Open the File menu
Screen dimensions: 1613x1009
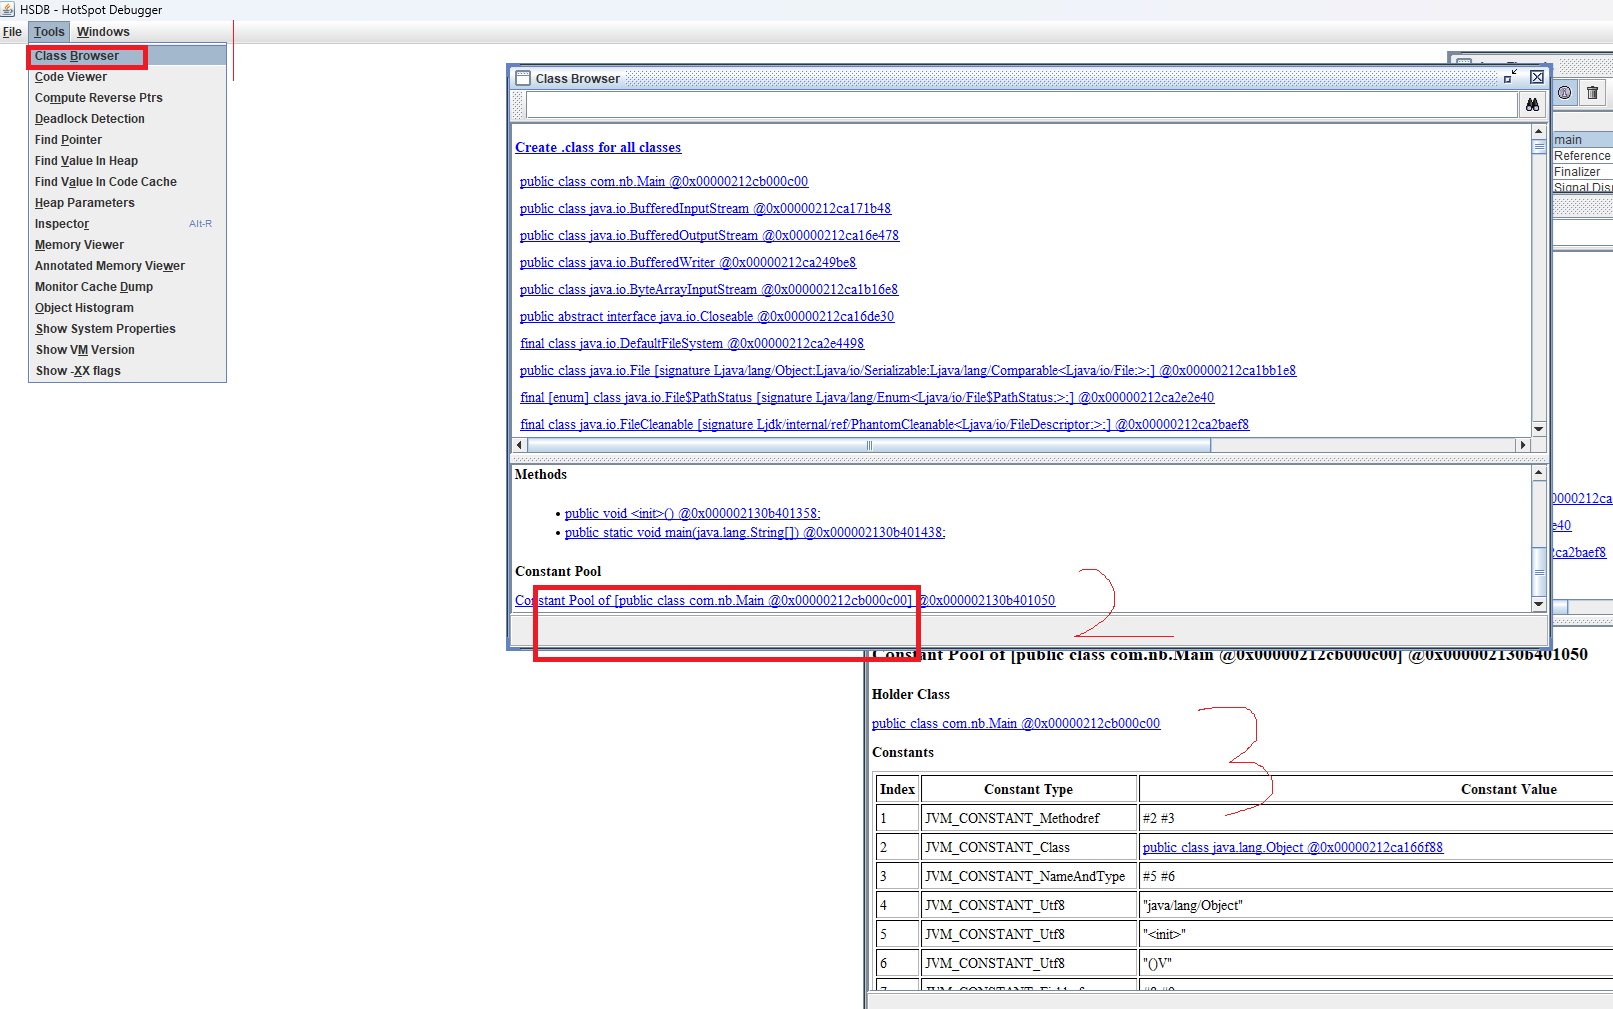point(12,32)
